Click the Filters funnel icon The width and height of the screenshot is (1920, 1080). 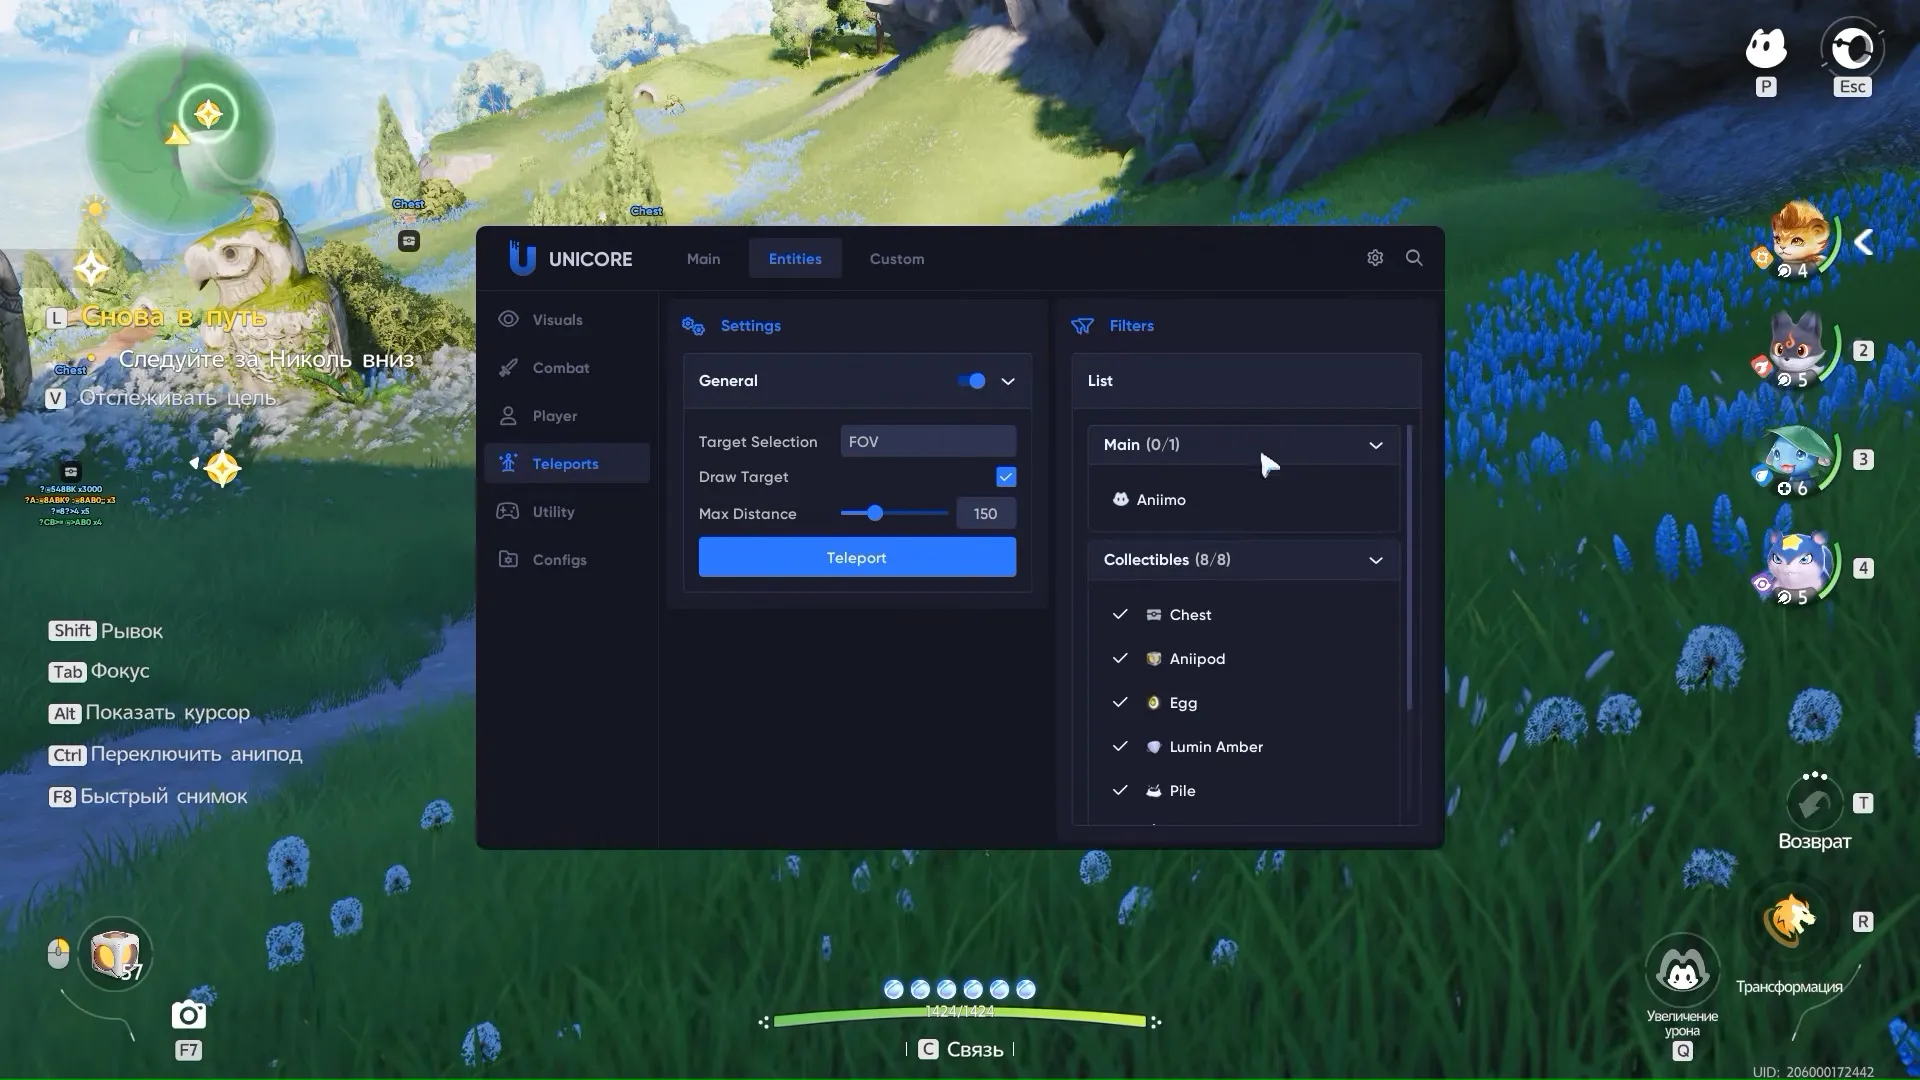pos(1082,326)
